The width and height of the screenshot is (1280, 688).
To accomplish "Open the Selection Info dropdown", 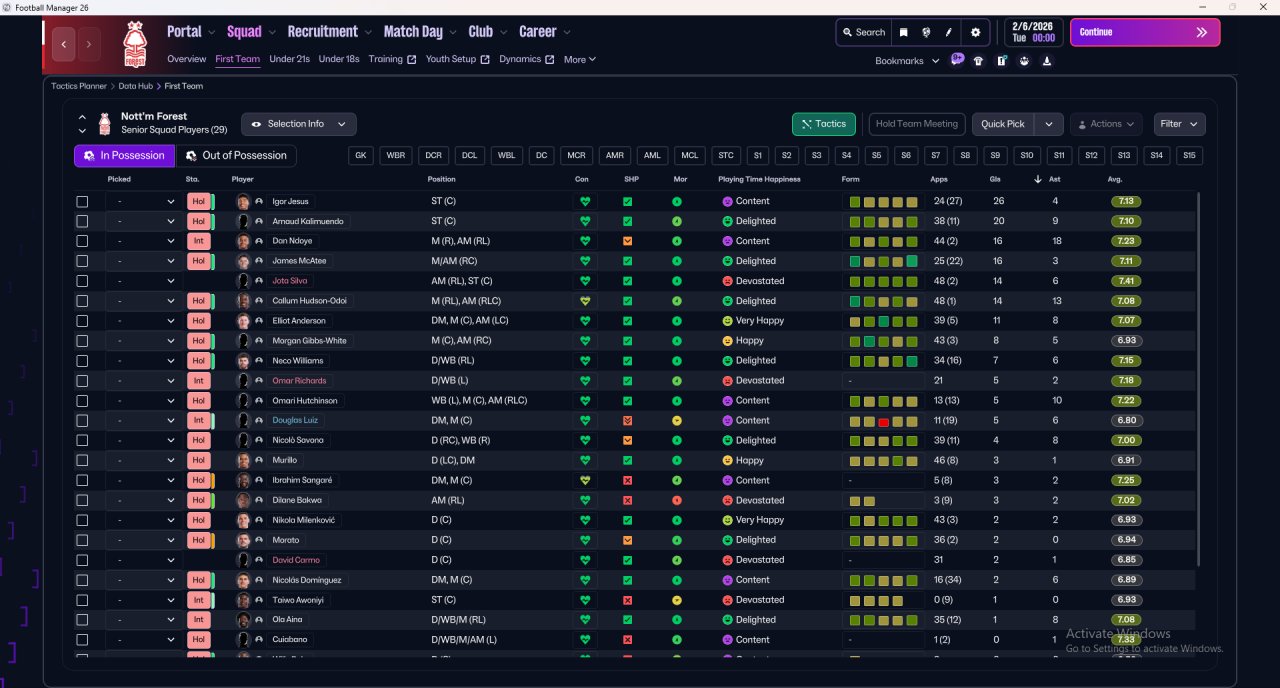I will coord(298,124).
